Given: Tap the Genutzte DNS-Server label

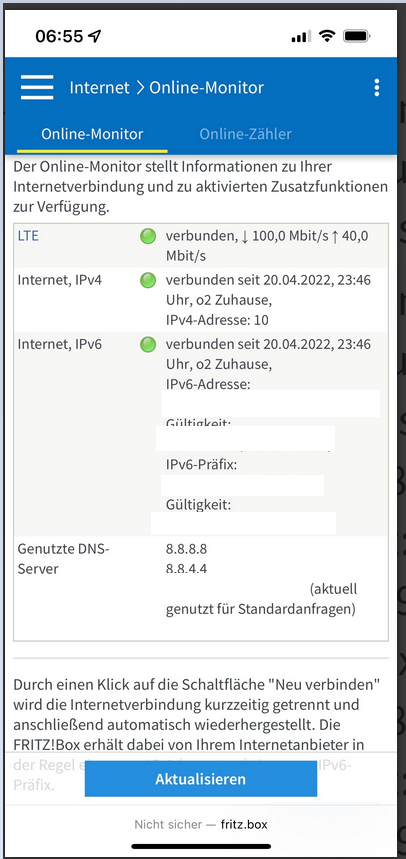Looking at the screenshot, I should point(64,559).
